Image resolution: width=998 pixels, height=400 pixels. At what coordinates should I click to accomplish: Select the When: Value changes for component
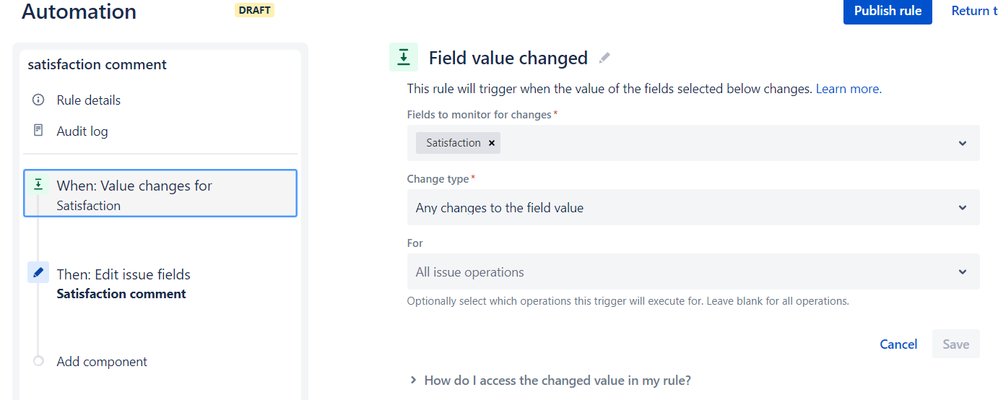pyautogui.click(x=160, y=193)
